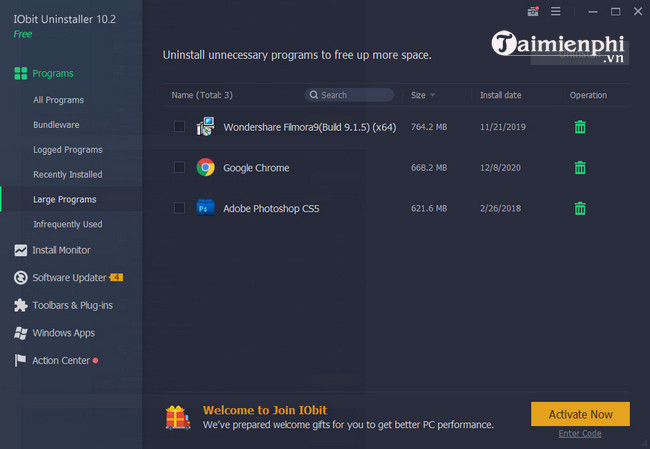Click the Google Chrome logo icon
This screenshot has width=650, height=449.
point(205,167)
